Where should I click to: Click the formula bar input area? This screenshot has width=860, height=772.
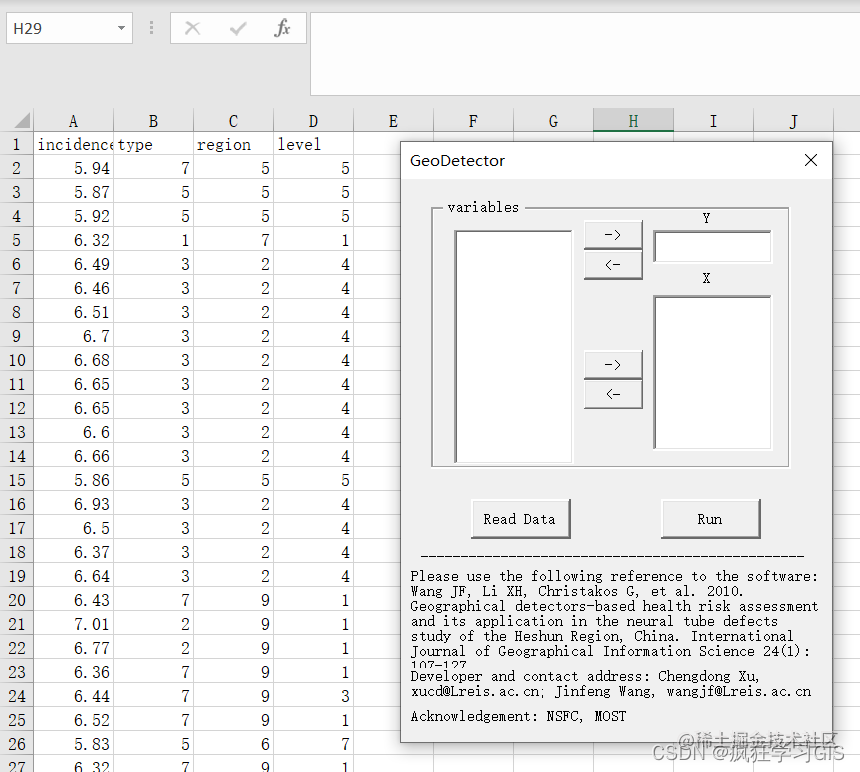tap(585, 54)
